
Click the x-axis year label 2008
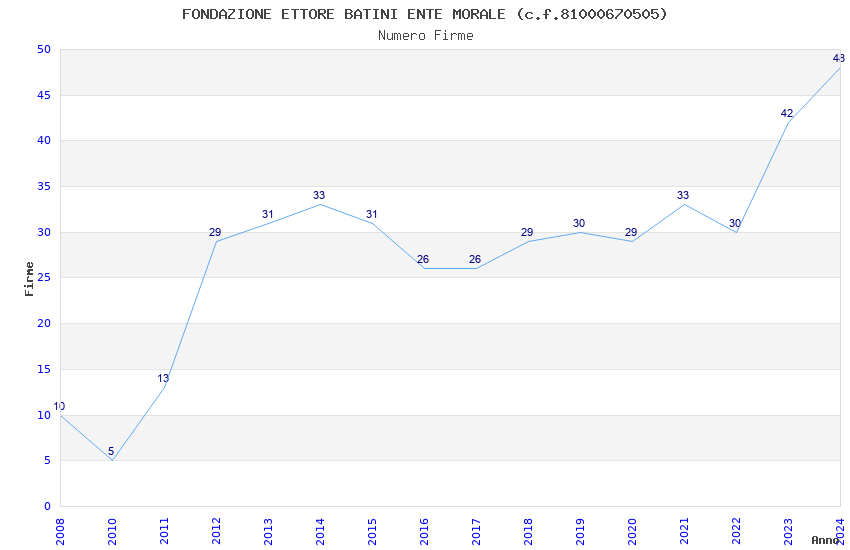(60, 531)
